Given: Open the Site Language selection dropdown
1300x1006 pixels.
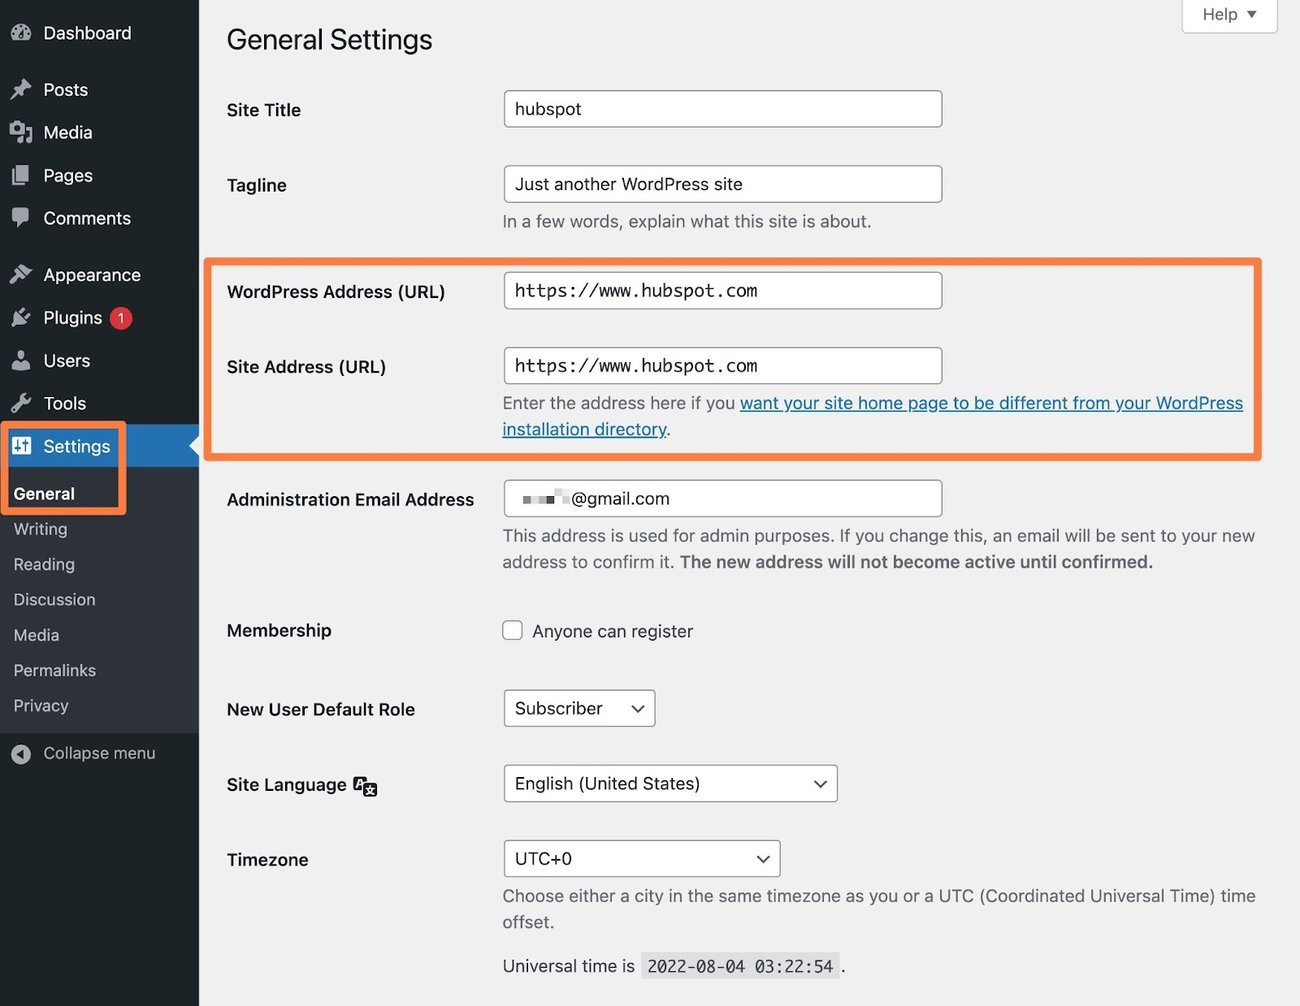Looking at the screenshot, I should [670, 783].
